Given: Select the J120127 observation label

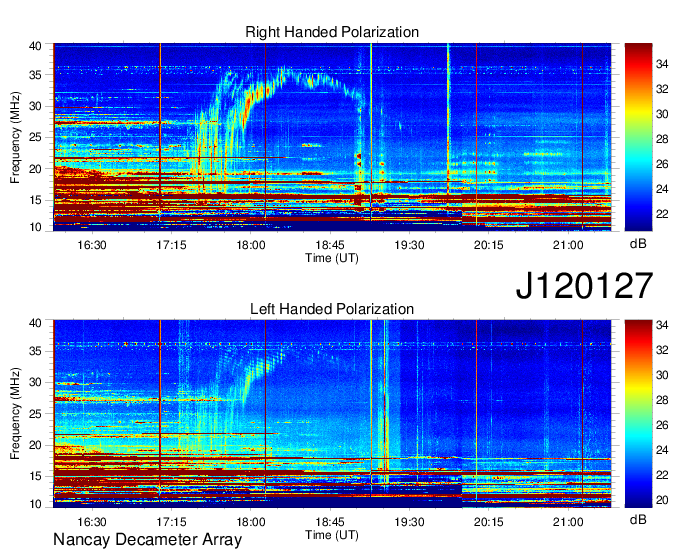Looking at the screenshot, I should pyautogui.click(x=584, y=285).
